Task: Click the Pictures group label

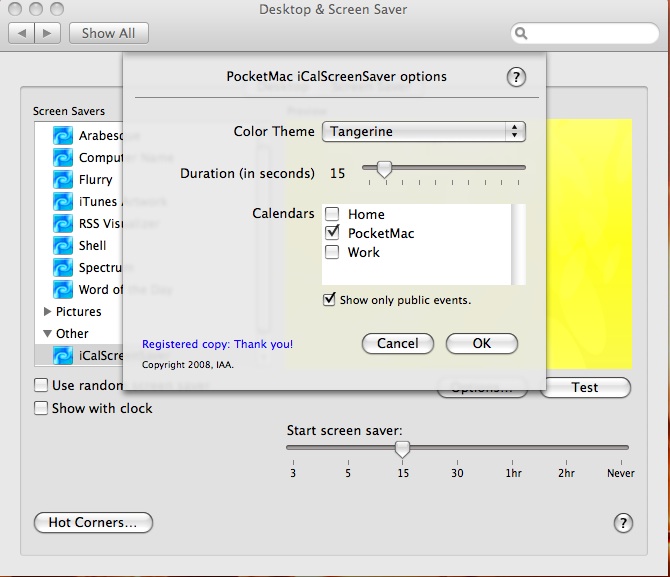Action: [x=79, y=312]
